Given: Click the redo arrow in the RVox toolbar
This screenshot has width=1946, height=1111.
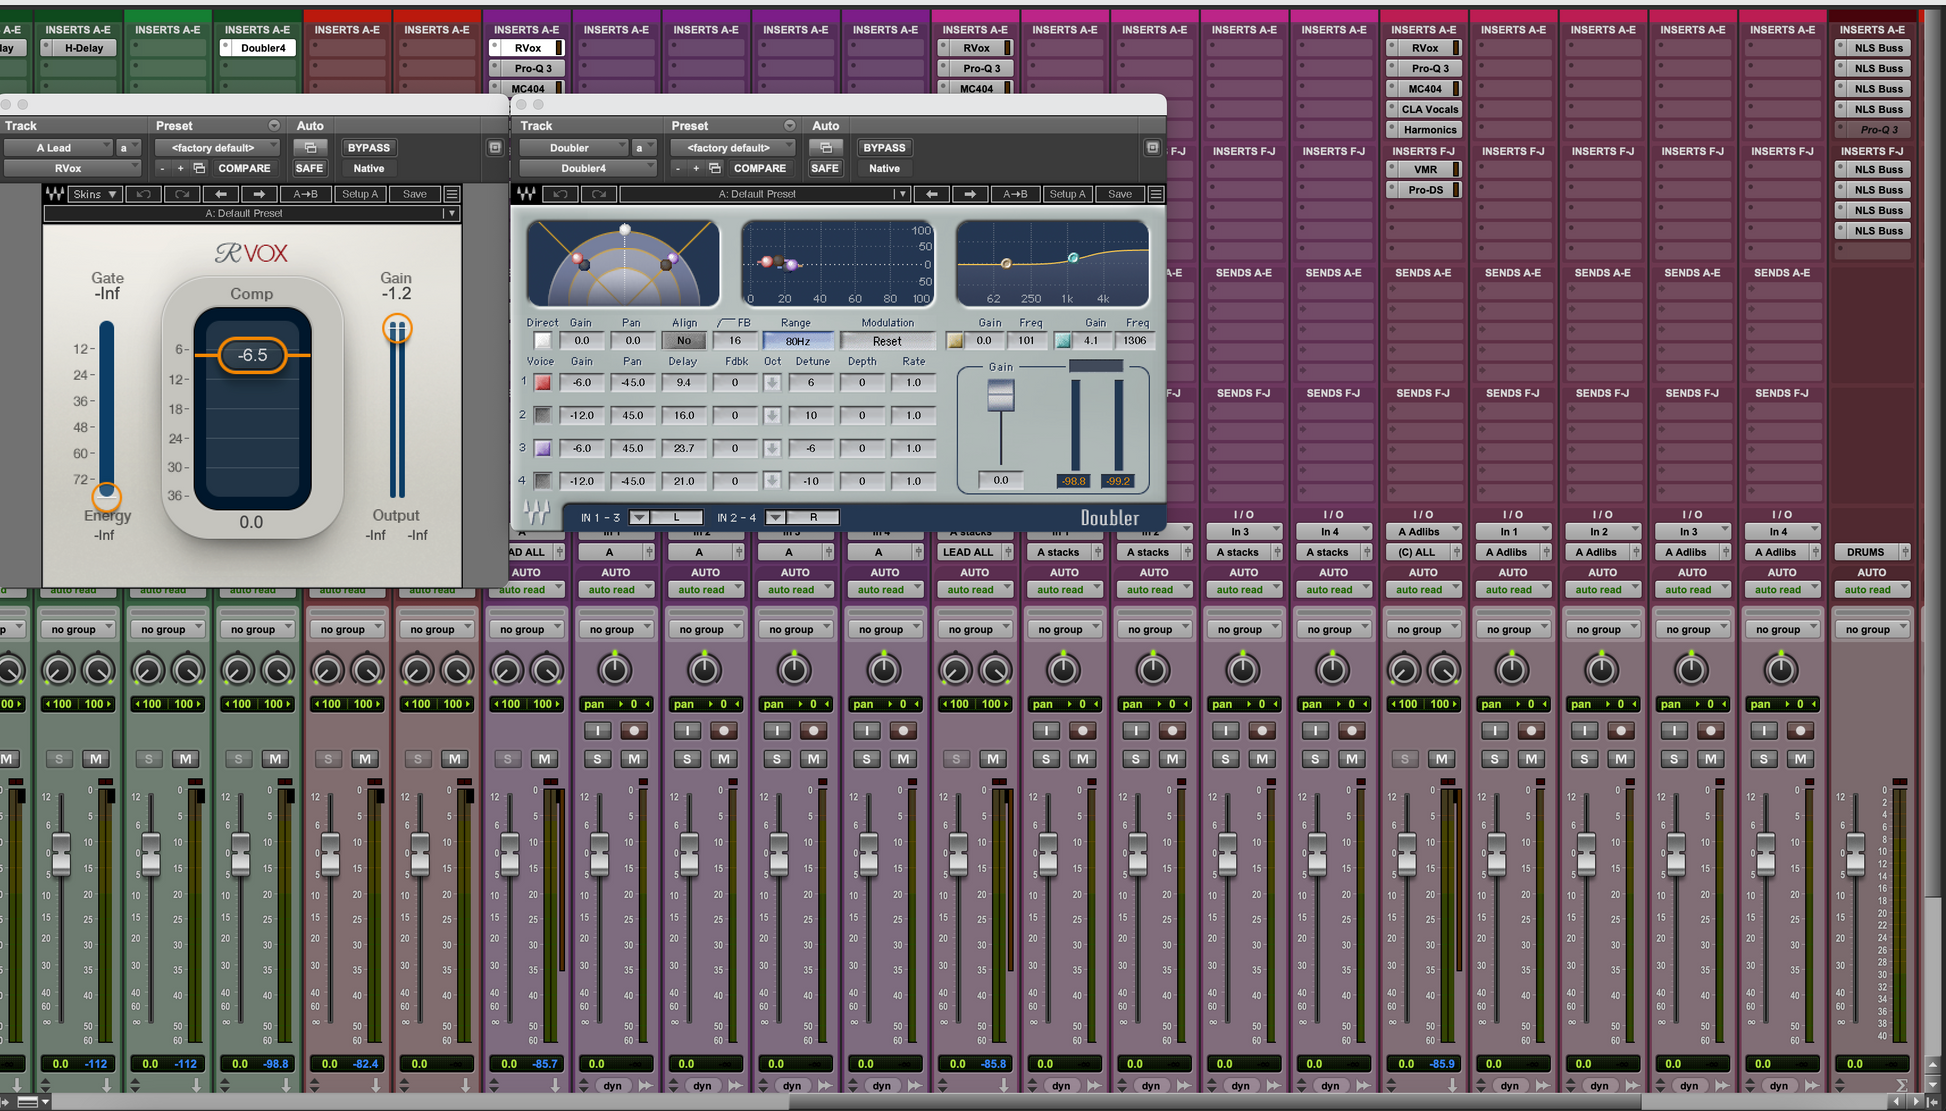Looking at the screenshot, I should point(182,194).
